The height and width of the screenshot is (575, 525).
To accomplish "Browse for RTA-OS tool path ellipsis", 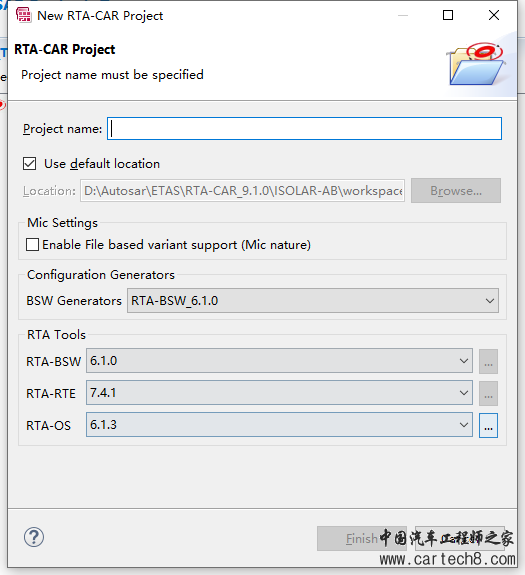I will click(488, 425).
